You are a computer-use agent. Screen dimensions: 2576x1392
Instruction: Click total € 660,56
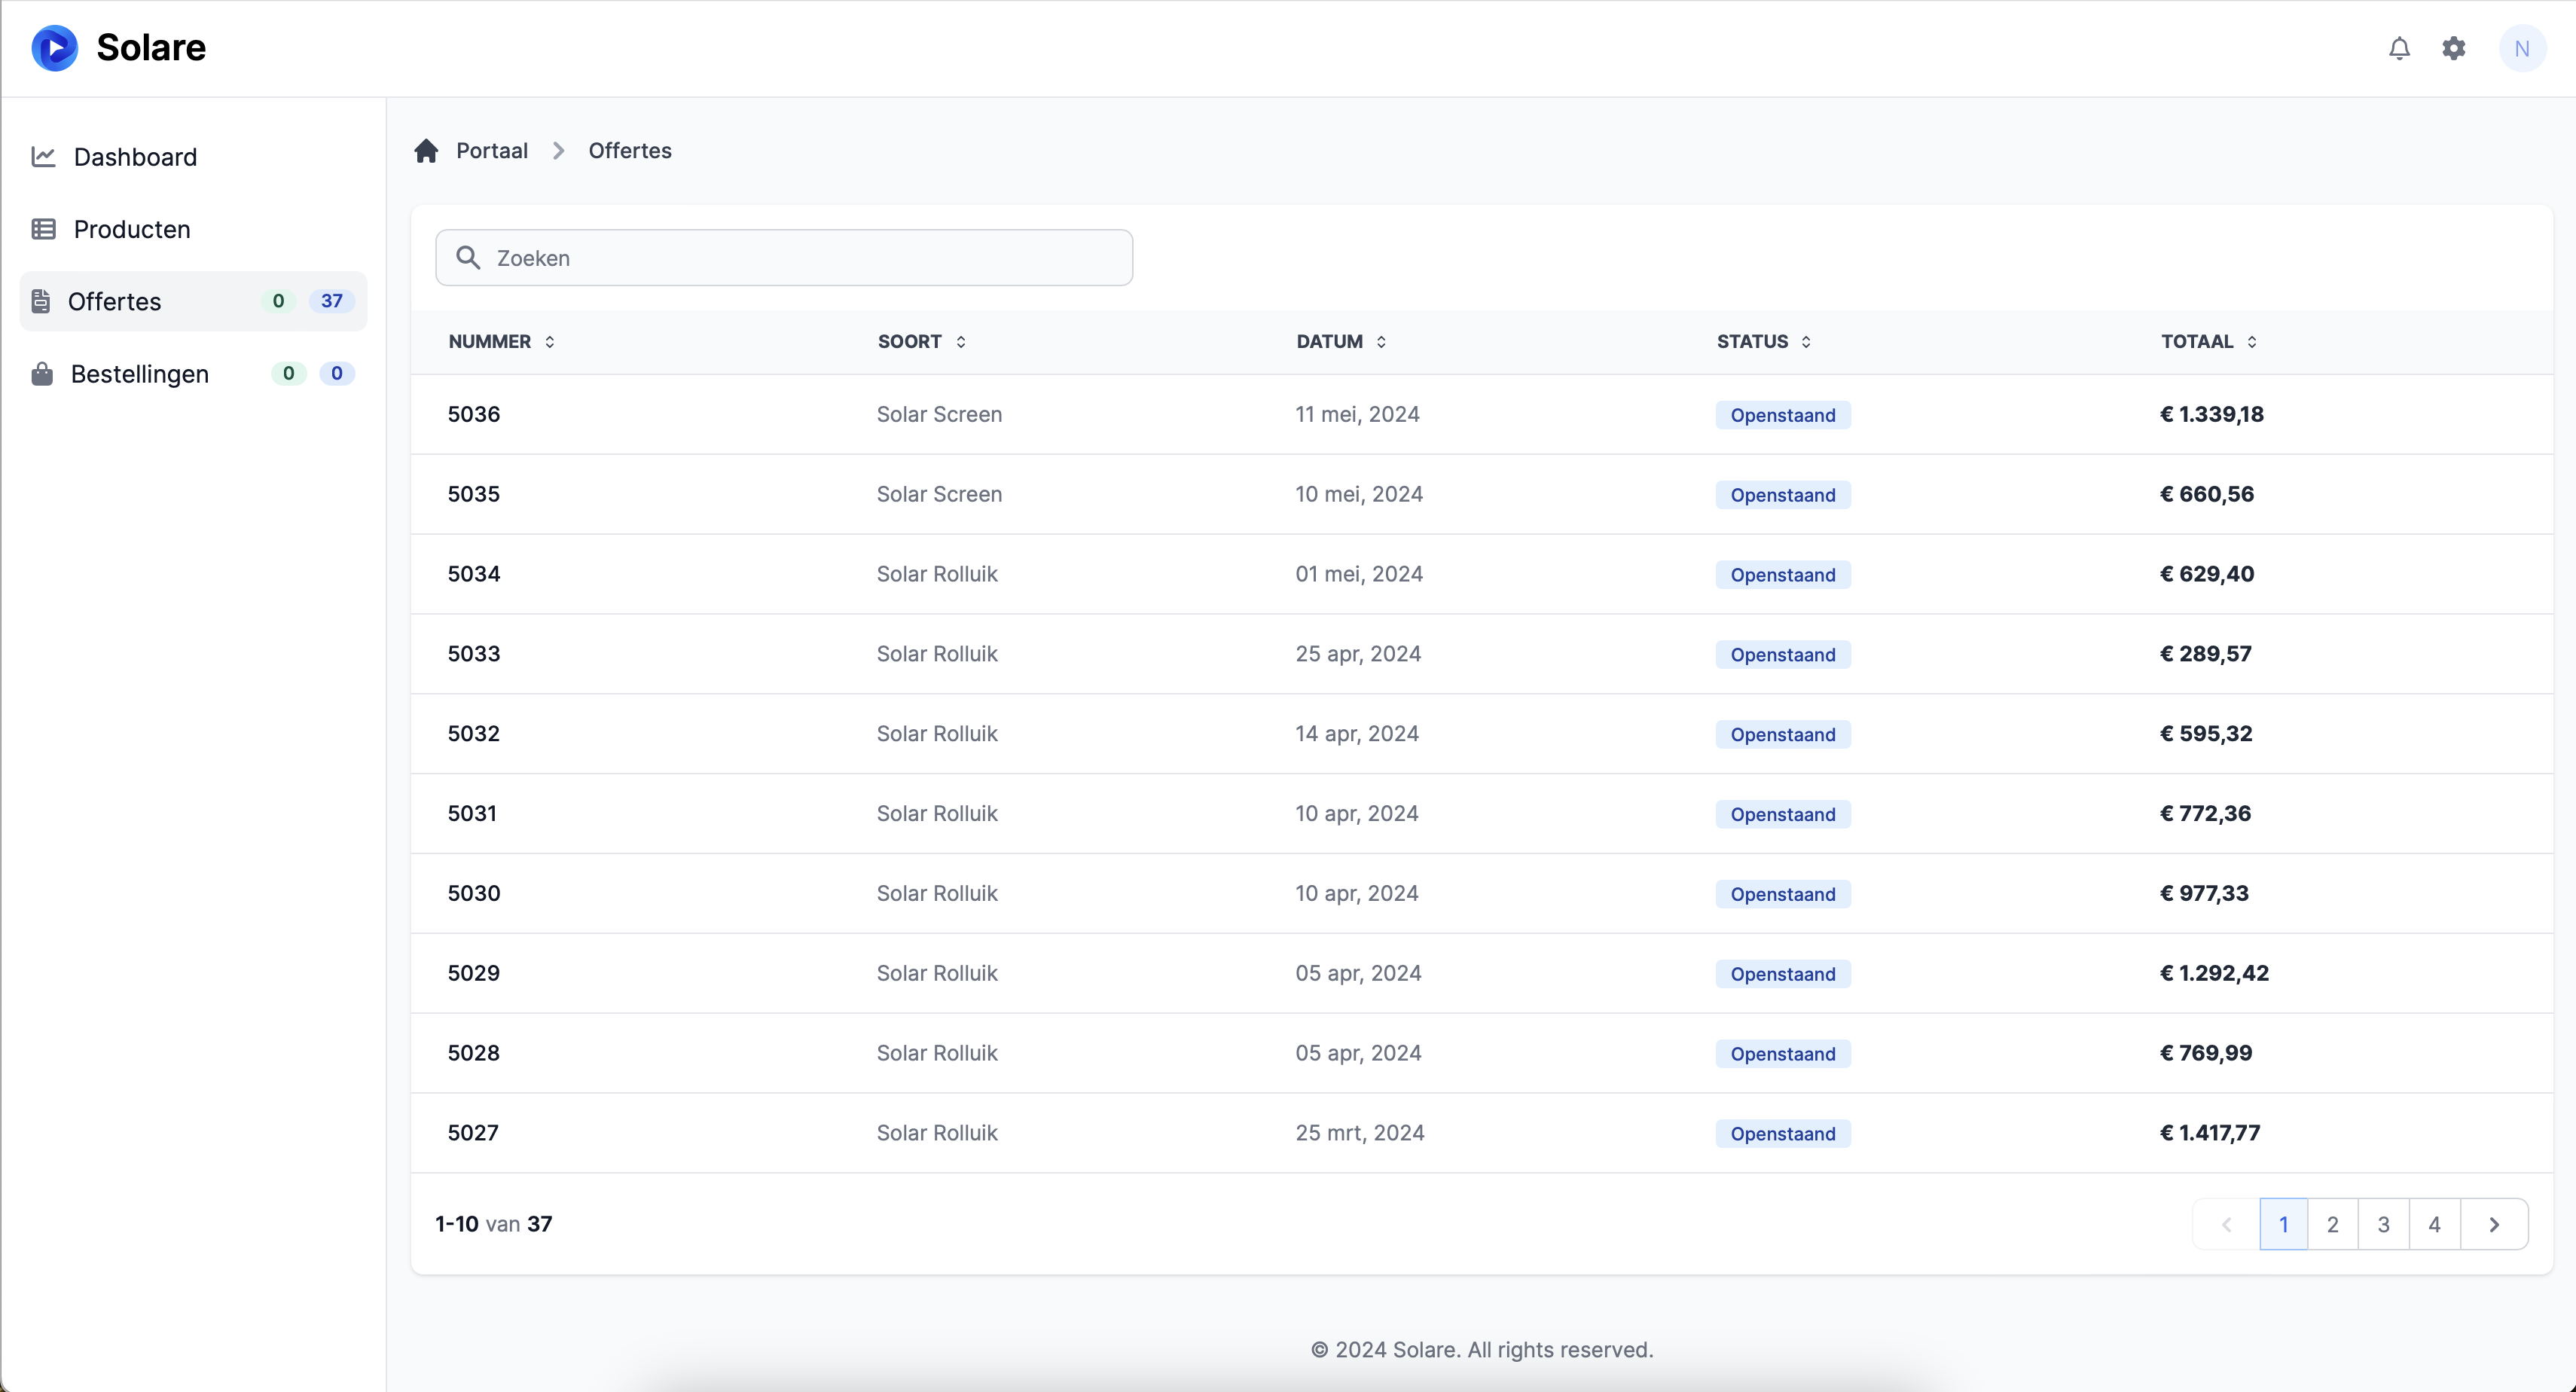coord(2207,494)
